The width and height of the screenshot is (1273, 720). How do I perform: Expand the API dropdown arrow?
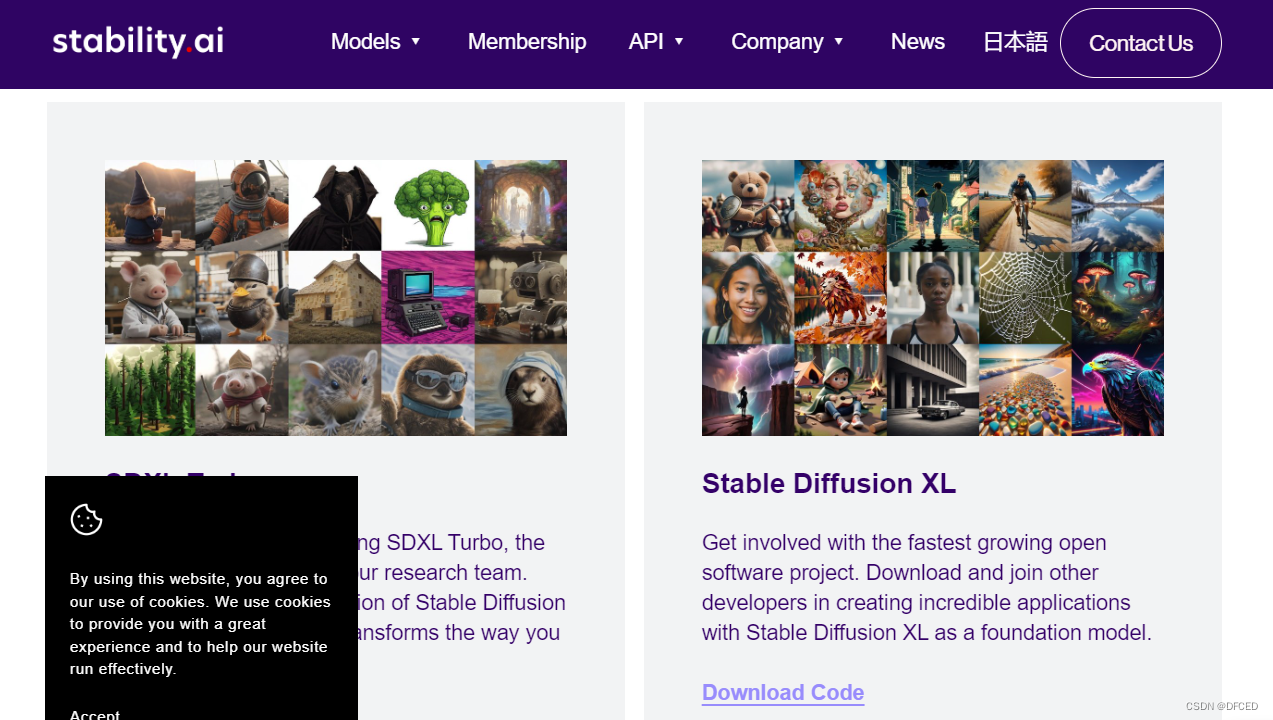coord(679,41)
